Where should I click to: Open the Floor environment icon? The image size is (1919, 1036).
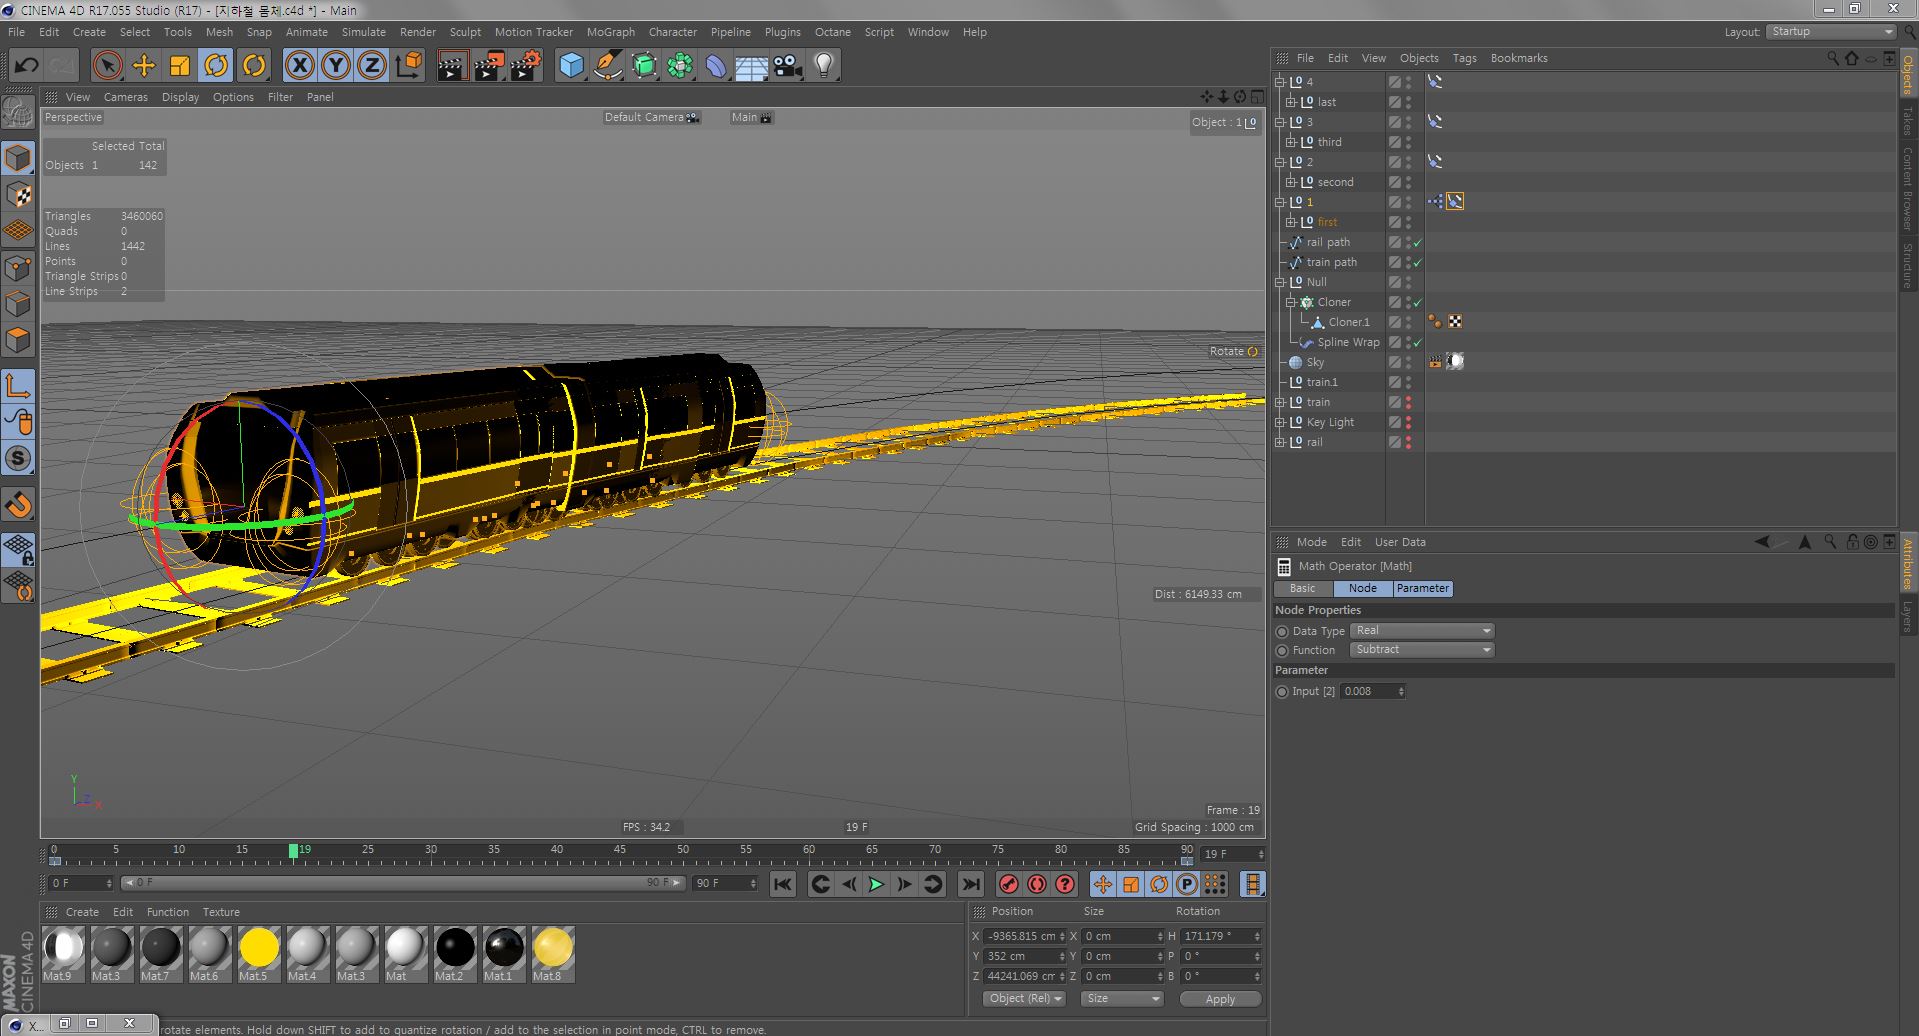click(x=752, y=66)
